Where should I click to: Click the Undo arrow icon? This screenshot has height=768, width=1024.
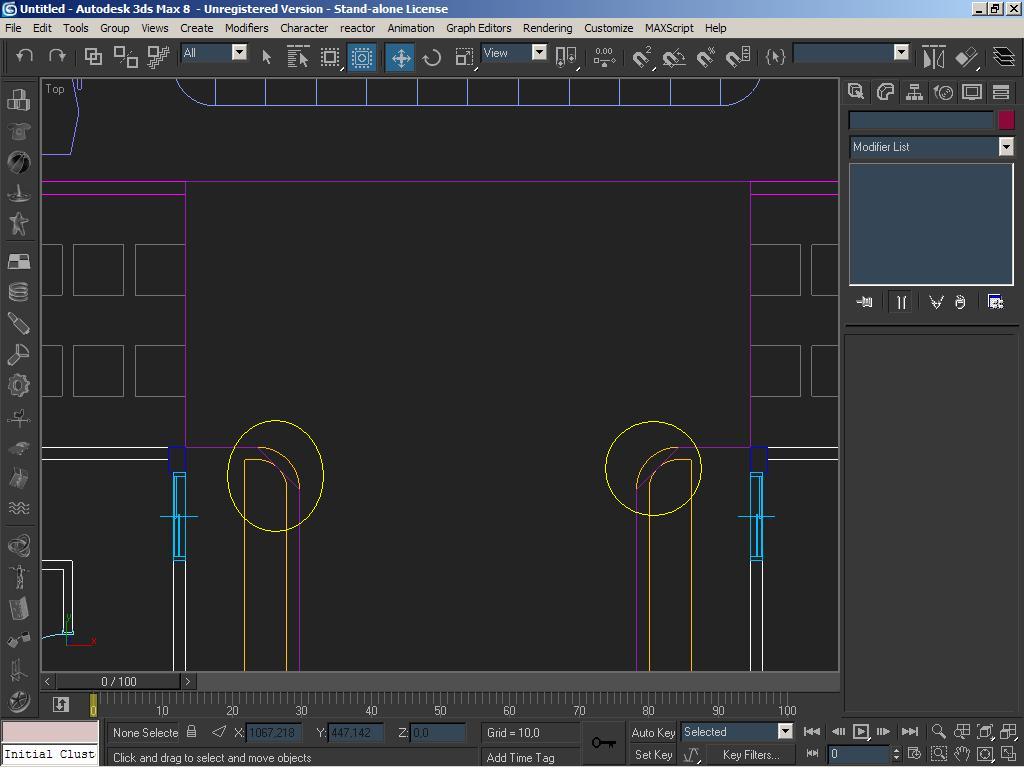pos(25,57)
